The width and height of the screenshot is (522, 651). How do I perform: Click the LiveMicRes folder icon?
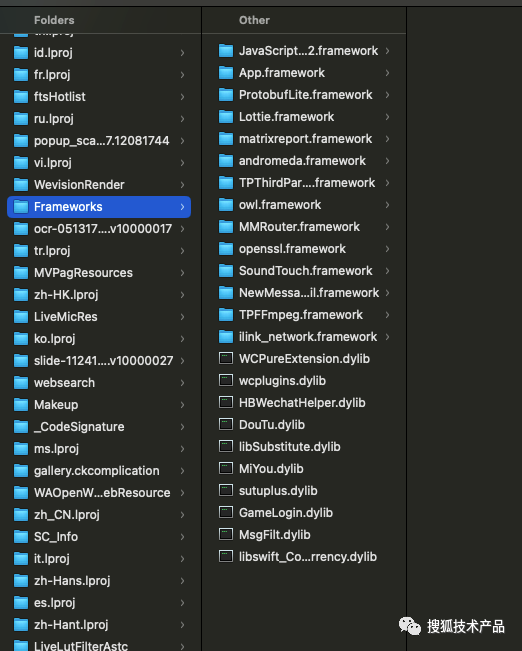(21, 316)
